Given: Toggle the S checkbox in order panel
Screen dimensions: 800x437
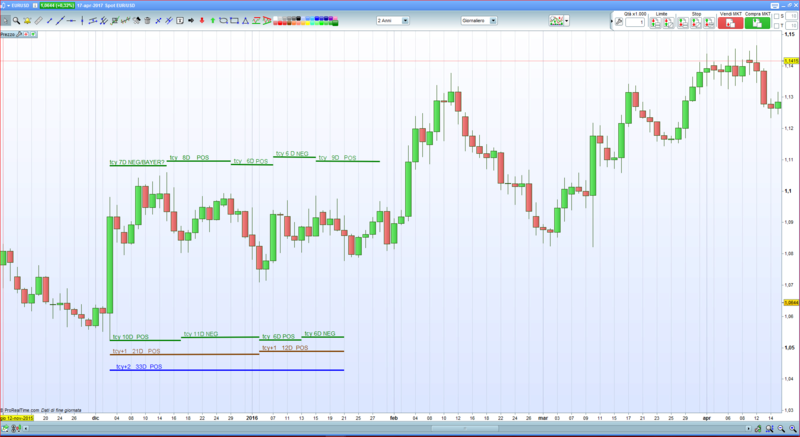Looking at the screenshot, I should pos(777,16).
